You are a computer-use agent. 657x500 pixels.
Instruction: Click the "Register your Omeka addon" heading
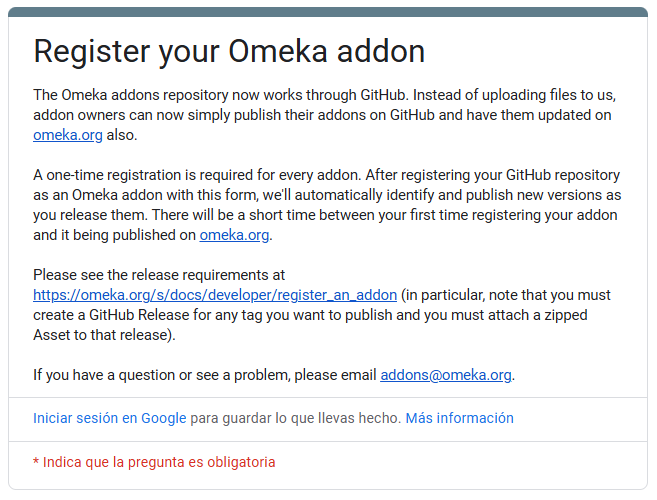tap(229, 52)
